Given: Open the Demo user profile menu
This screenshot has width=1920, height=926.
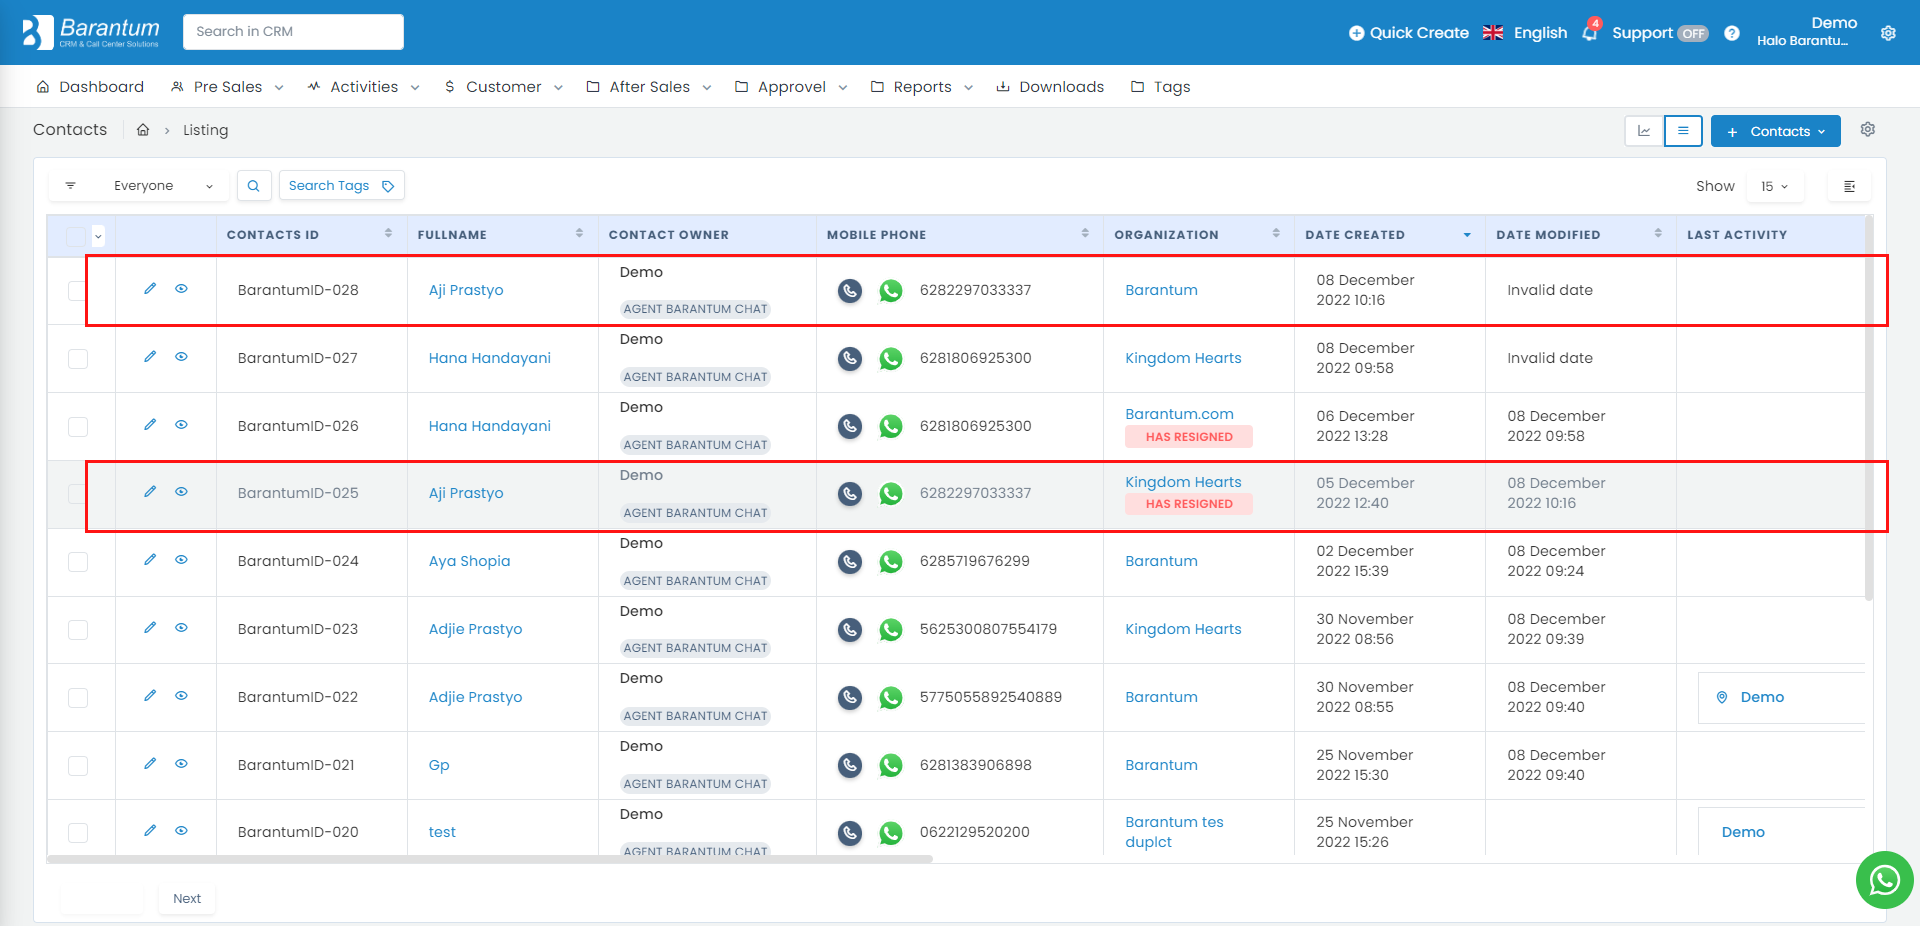Looking at the screenshot, I should [1806, 32].
